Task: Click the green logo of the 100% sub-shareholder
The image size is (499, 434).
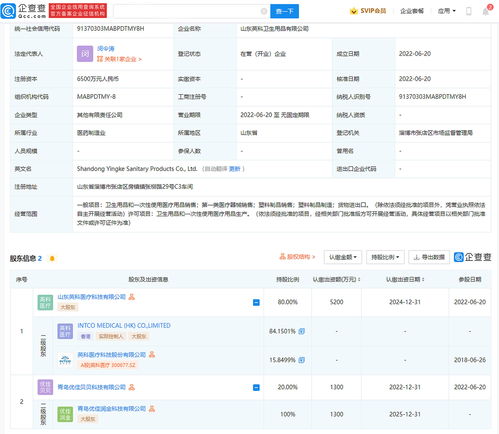Action: click(65, 414)
